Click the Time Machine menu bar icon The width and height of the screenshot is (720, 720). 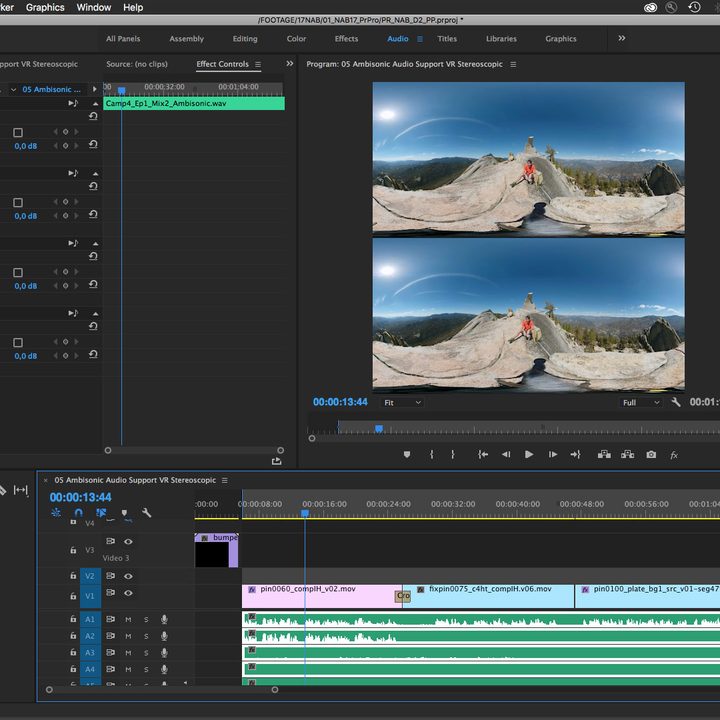[x=694, y=7]
